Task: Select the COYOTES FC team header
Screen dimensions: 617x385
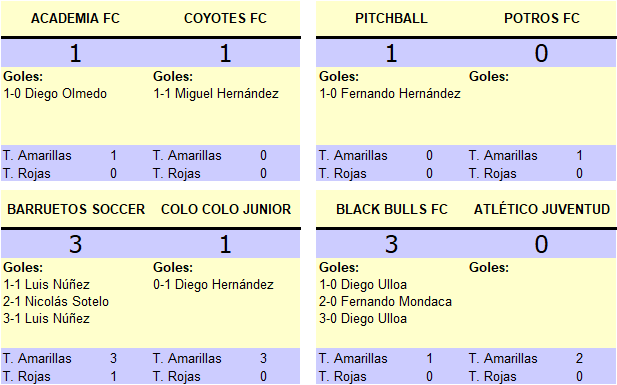Action: coord(225,18)
